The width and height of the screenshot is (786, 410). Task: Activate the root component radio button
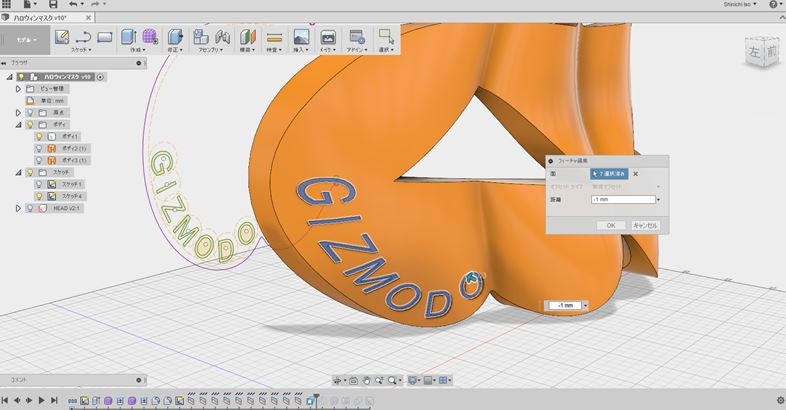pos(100,77)
